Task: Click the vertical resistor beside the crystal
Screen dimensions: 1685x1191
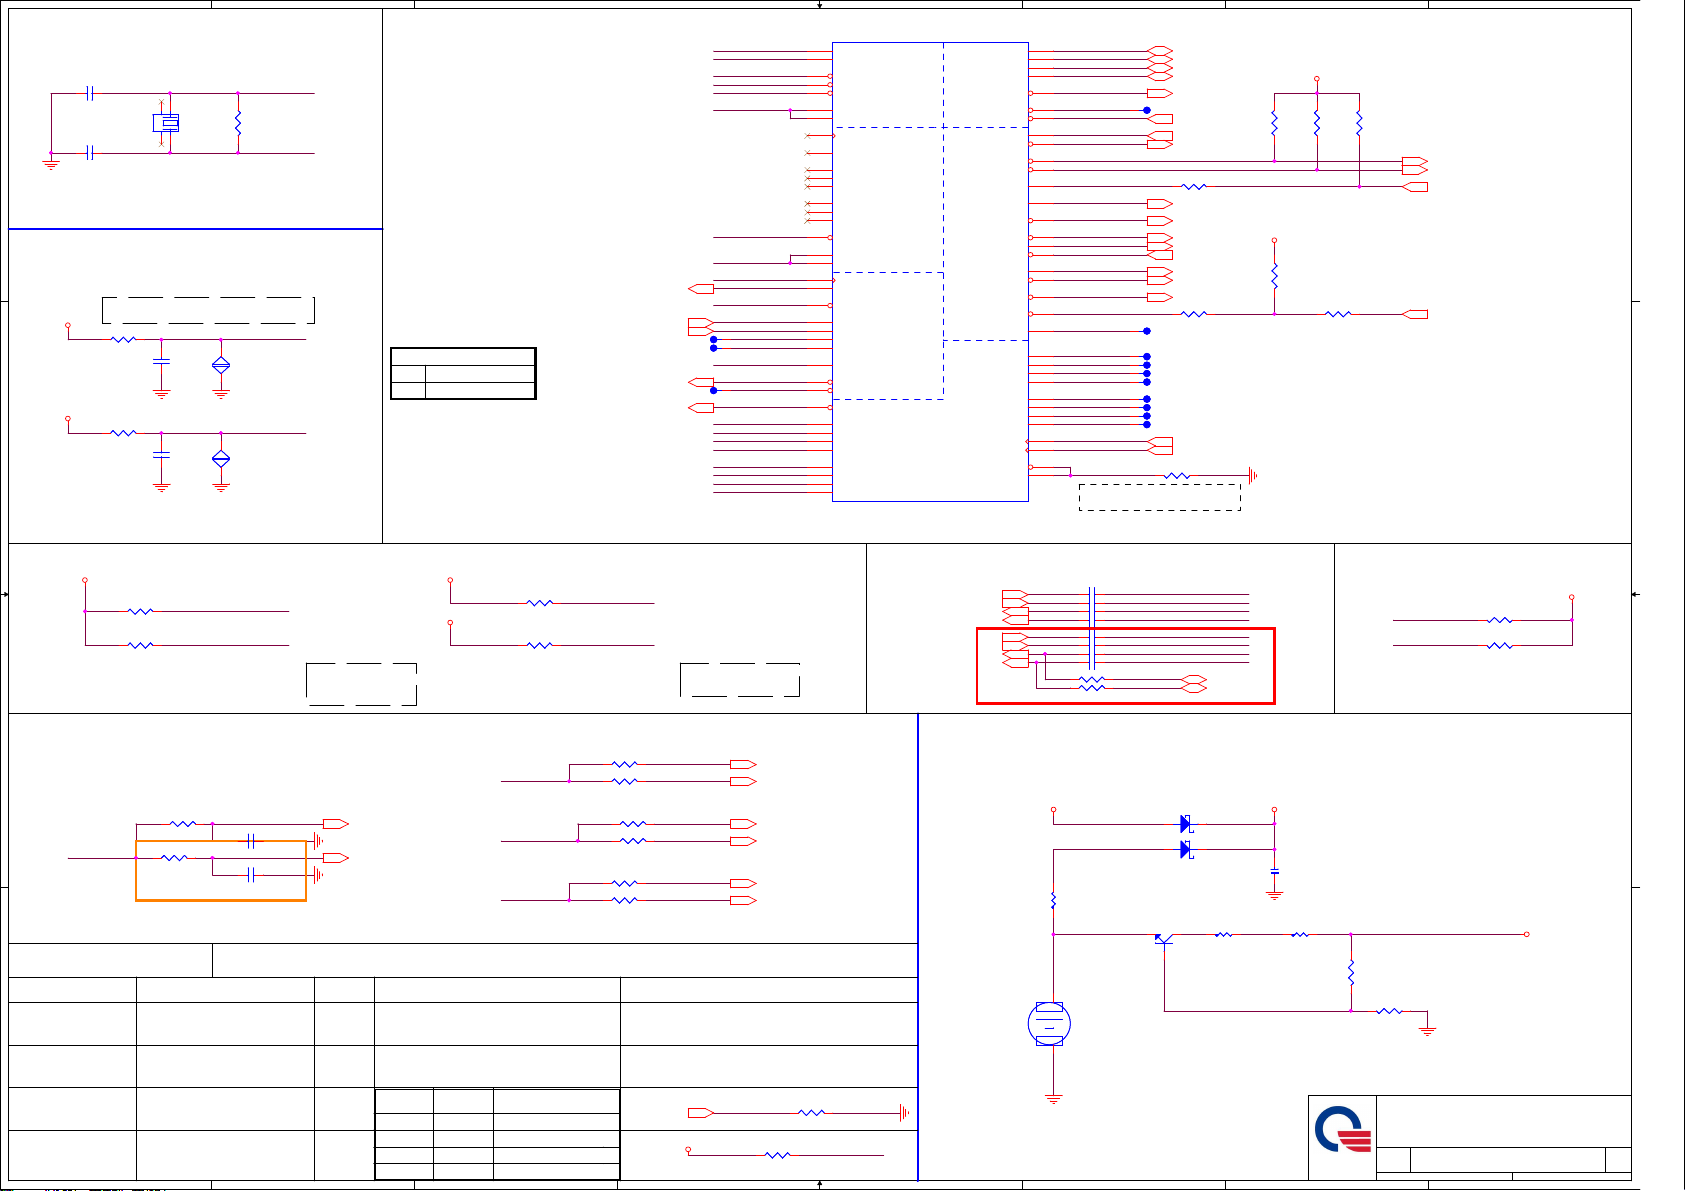Action: click(x=238, y=123)
